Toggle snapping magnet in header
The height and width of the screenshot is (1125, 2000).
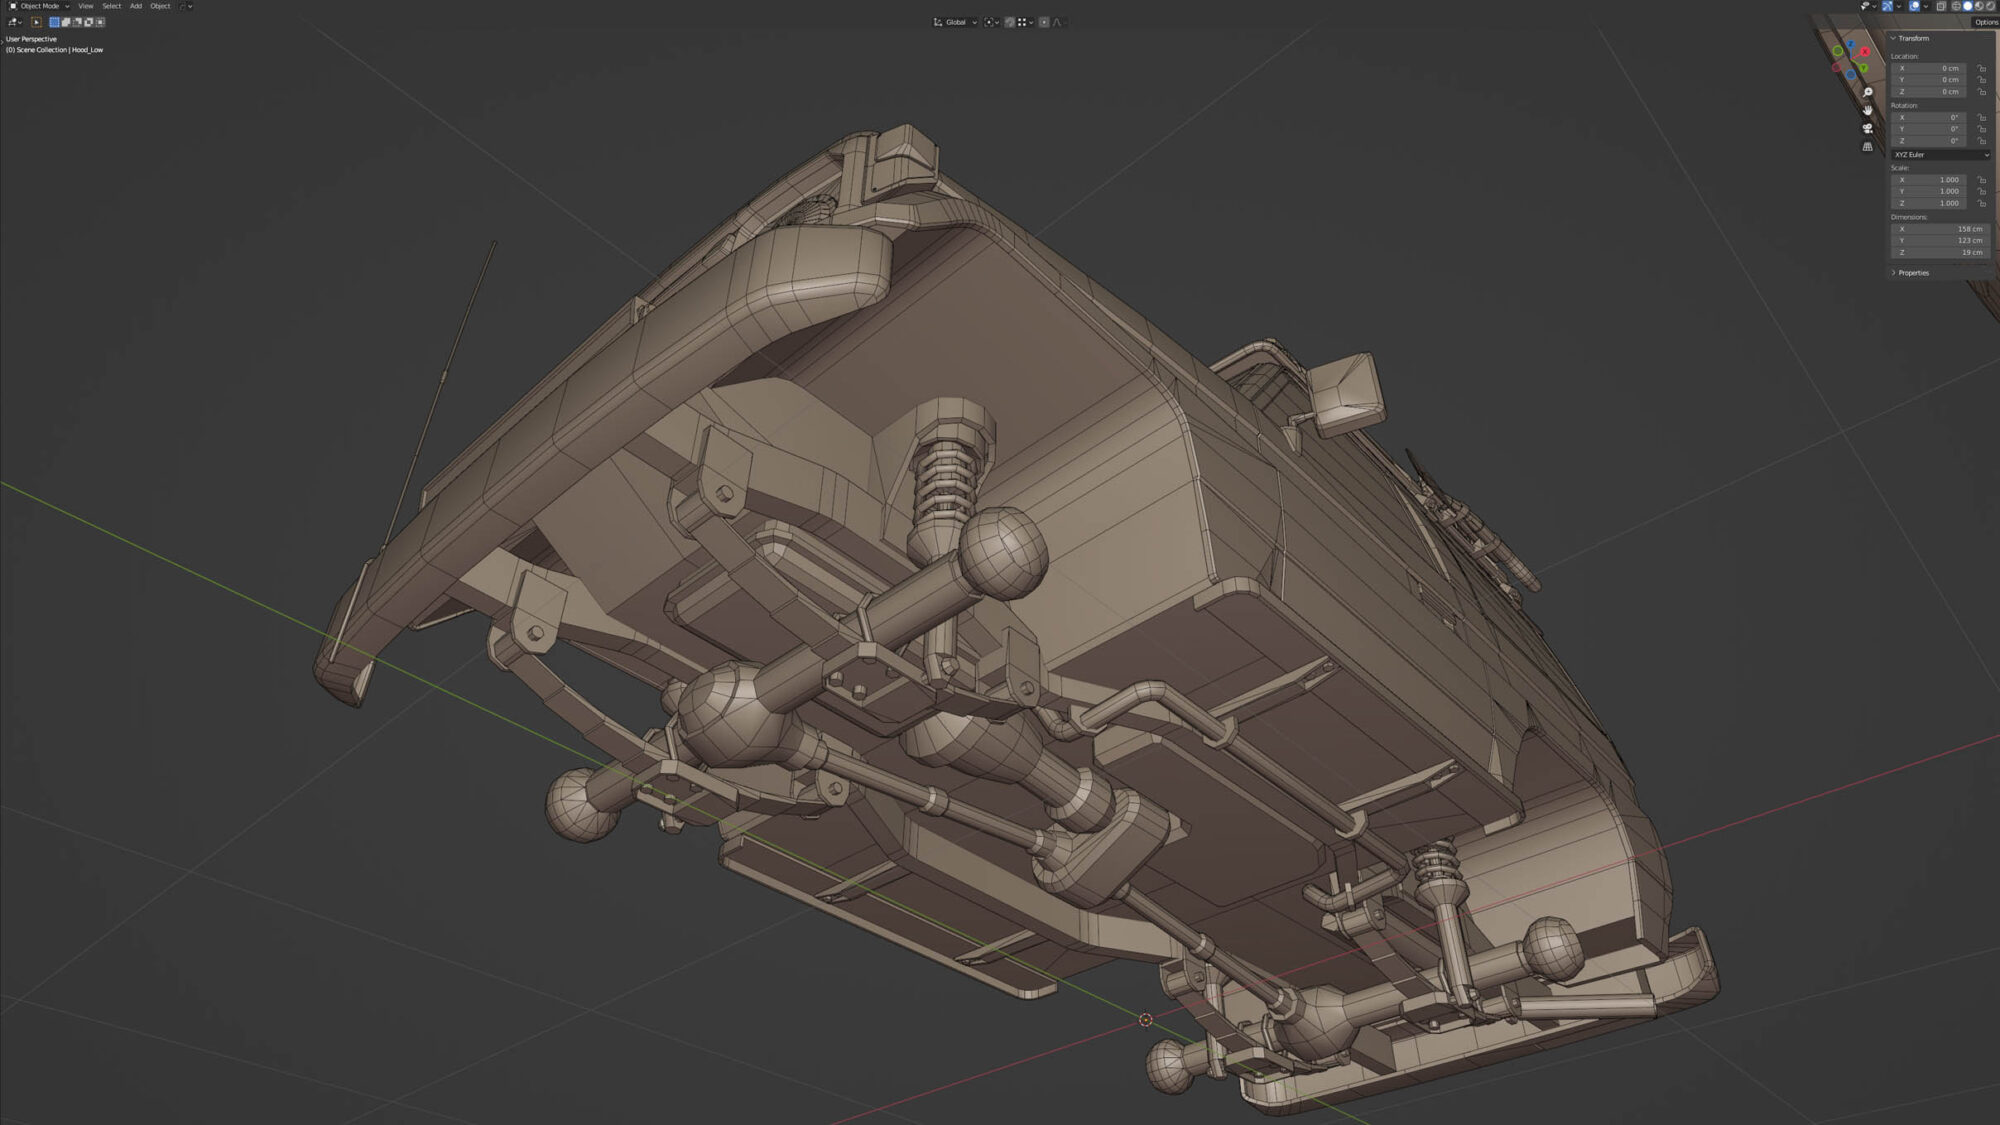(x=1009, y=22)
